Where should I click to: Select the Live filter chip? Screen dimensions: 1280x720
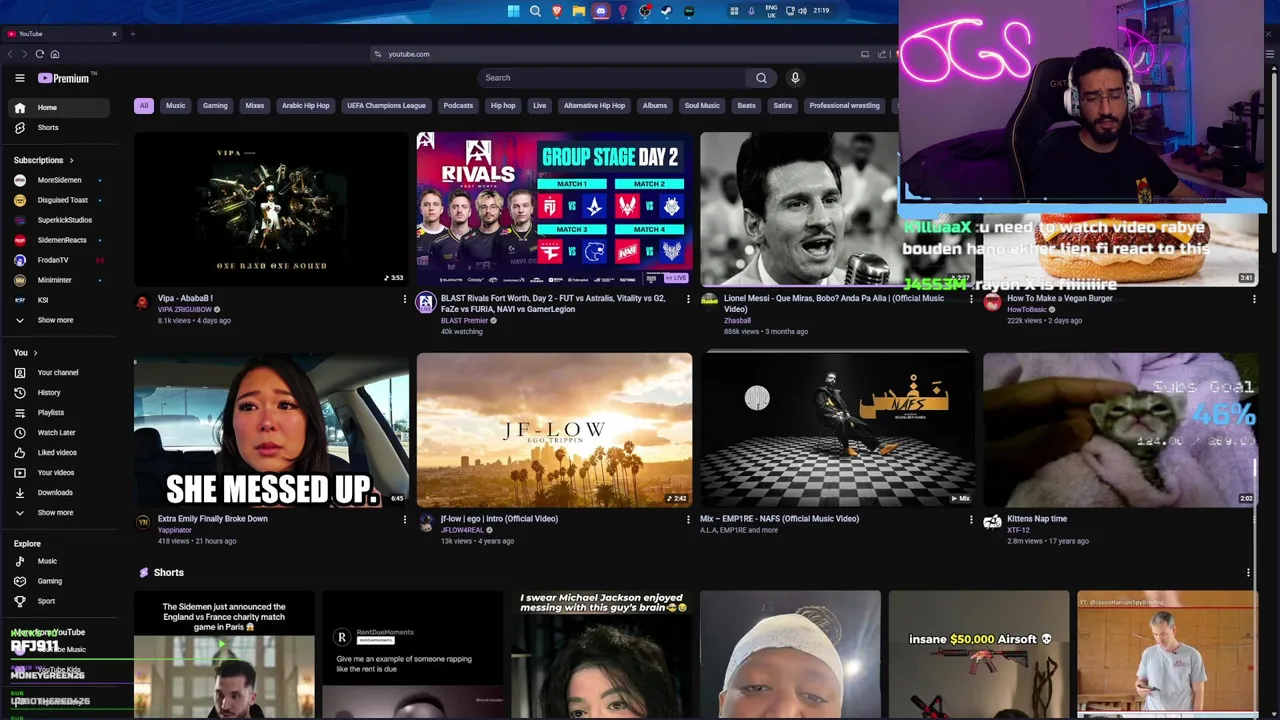coord(539,106)
